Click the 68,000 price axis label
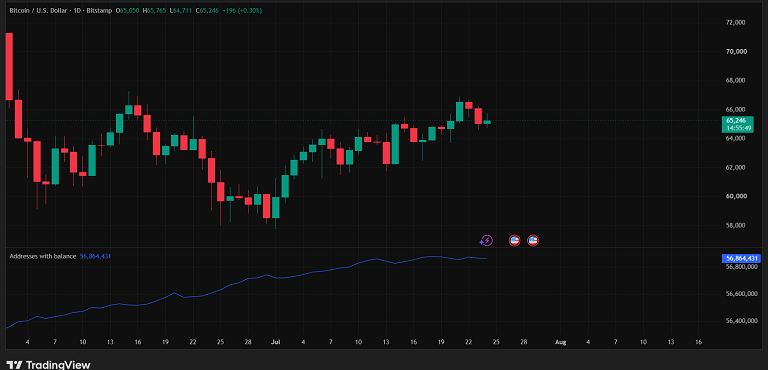Viewport: 768px width, 370px height. 735,80
